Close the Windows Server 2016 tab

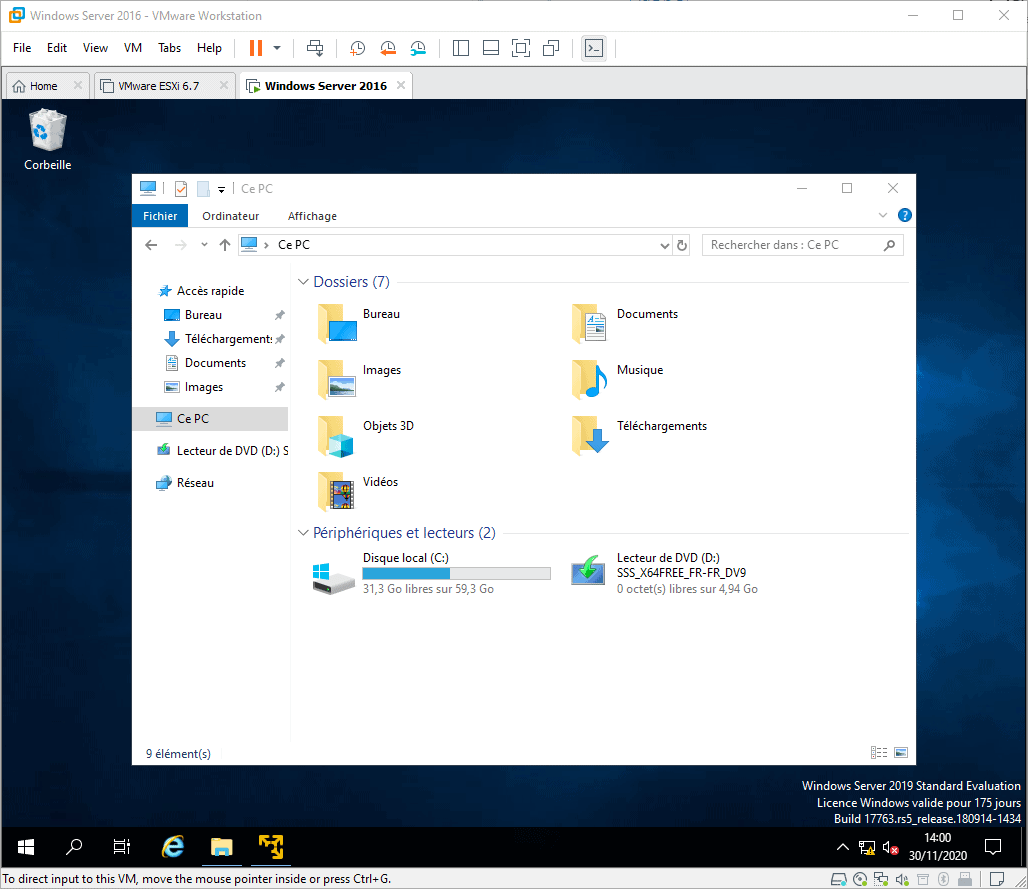(x=401, y=85)
